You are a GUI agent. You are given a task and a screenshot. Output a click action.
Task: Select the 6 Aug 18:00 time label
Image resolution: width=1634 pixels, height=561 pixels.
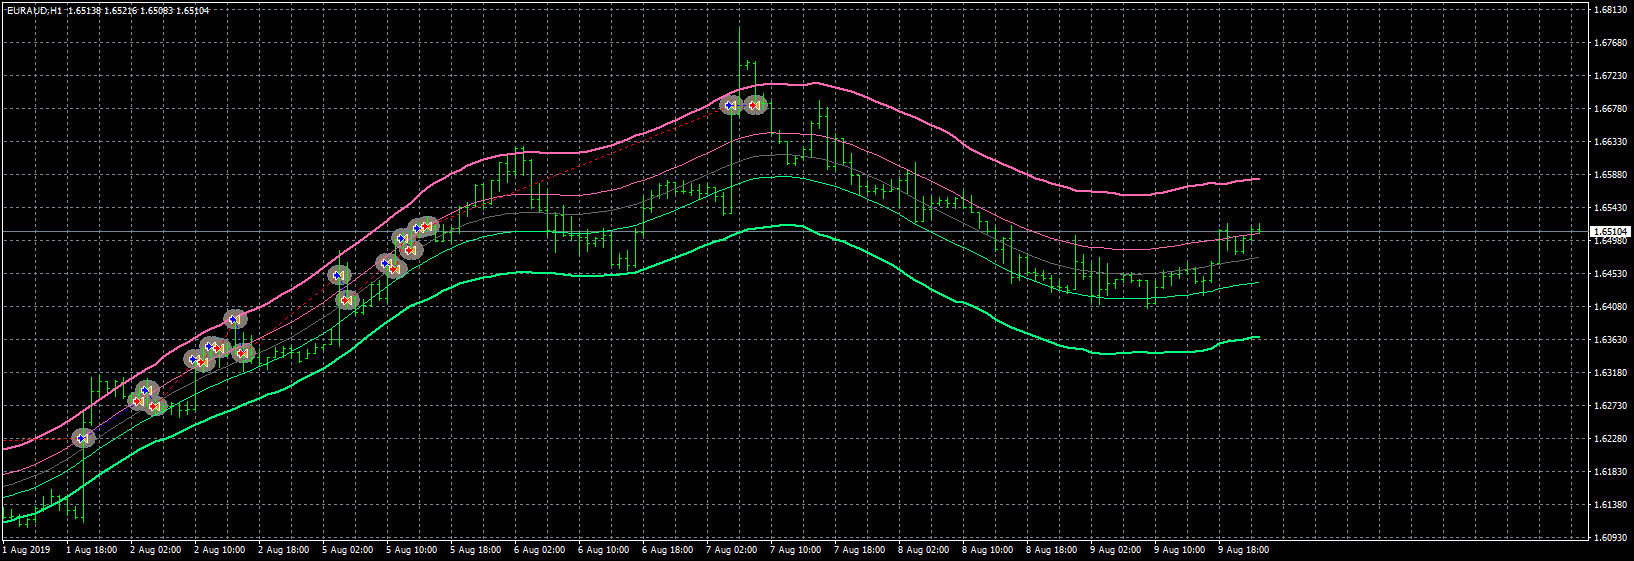[x=667, y=550]
